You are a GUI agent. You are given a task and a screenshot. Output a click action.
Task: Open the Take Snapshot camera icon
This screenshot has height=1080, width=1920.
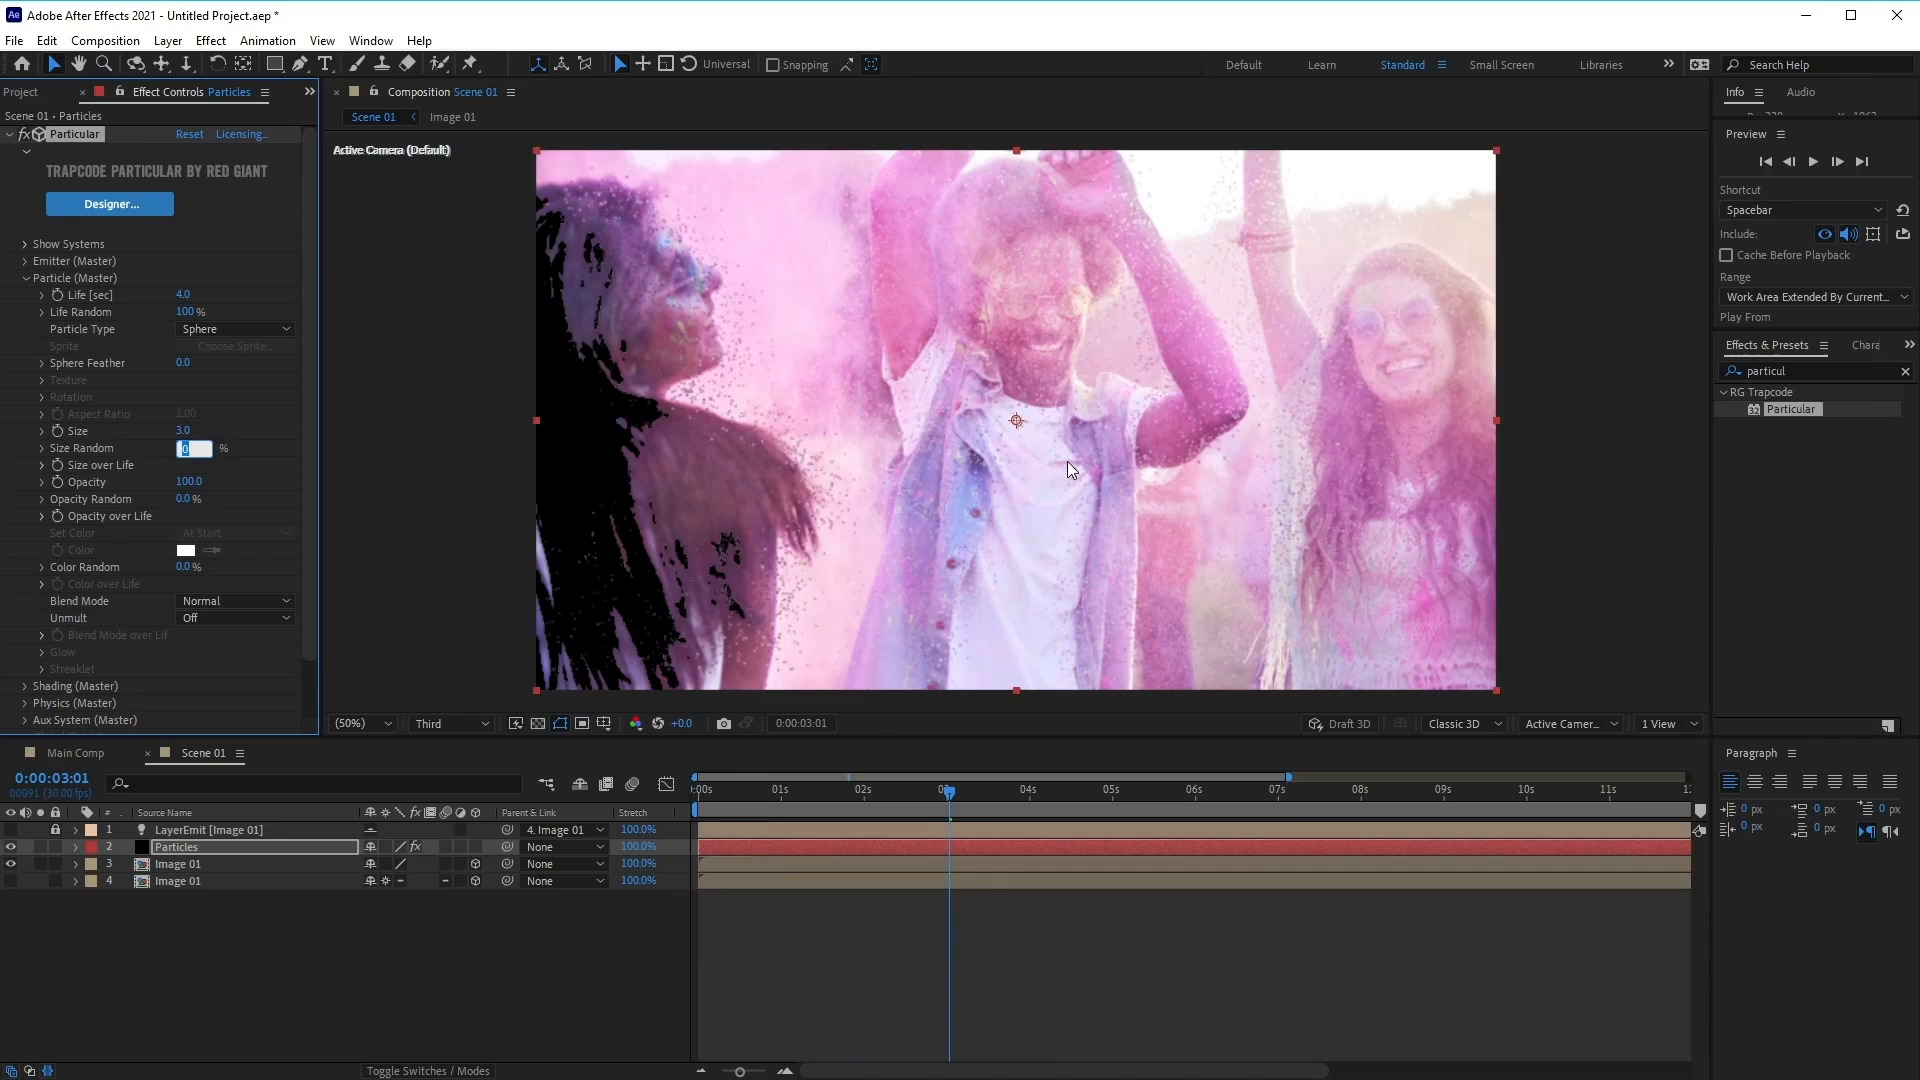[x=723, y=723]
